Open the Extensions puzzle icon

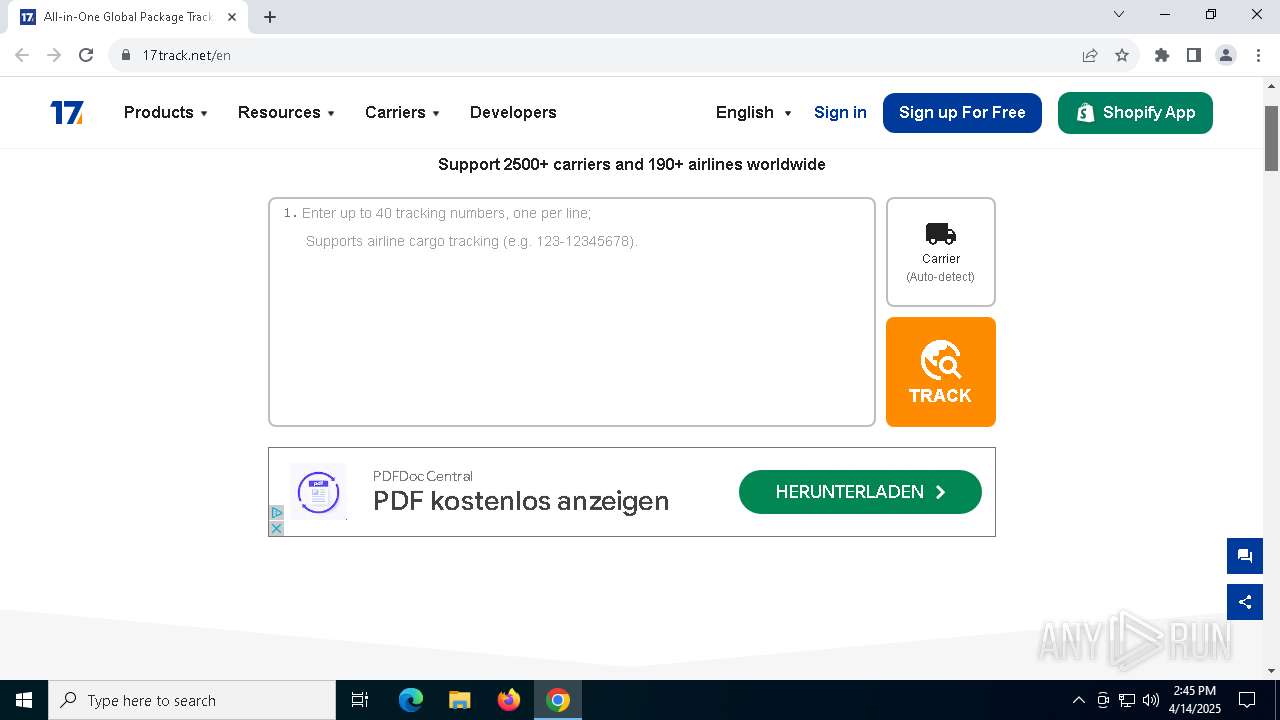[1162, 55]
